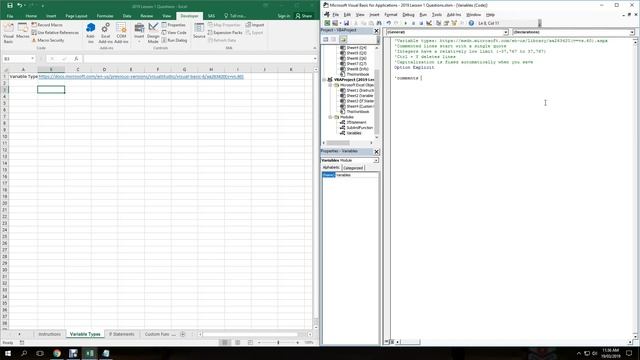The image size is (640, 360).
Task: Open the XML Source pane
Action: 199,31
